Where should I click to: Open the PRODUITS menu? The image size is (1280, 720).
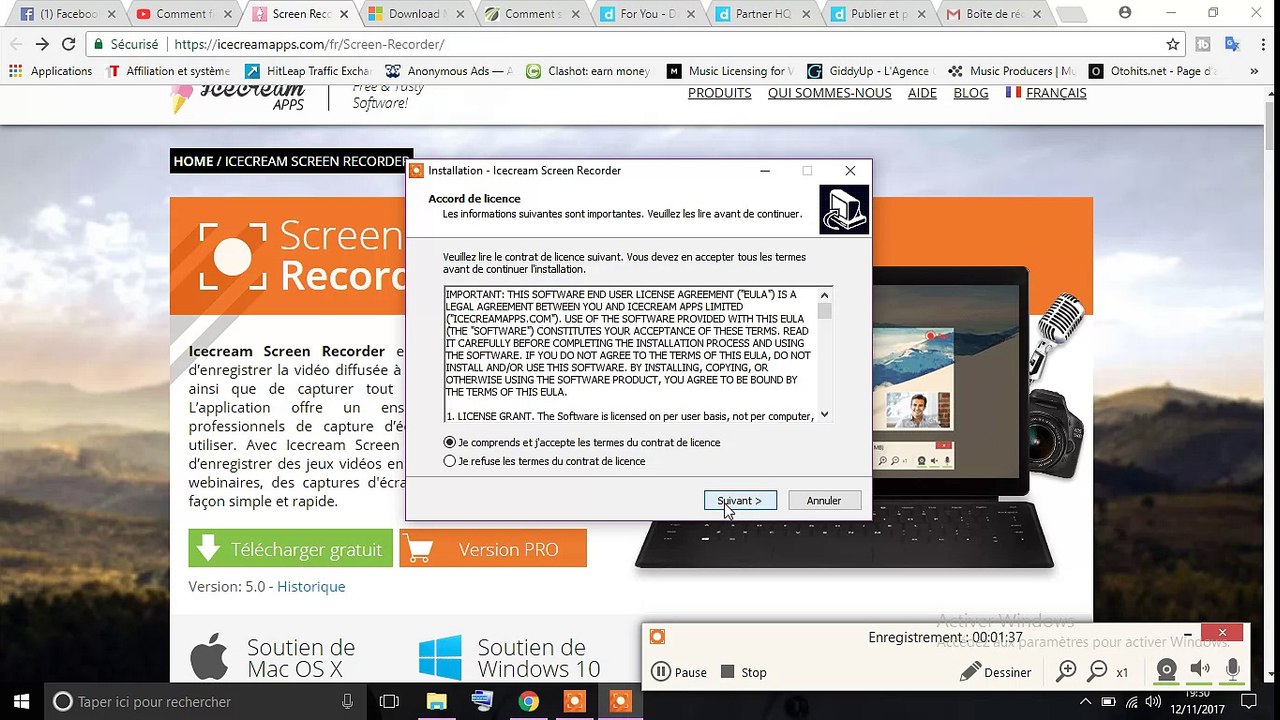pos(719,93)
